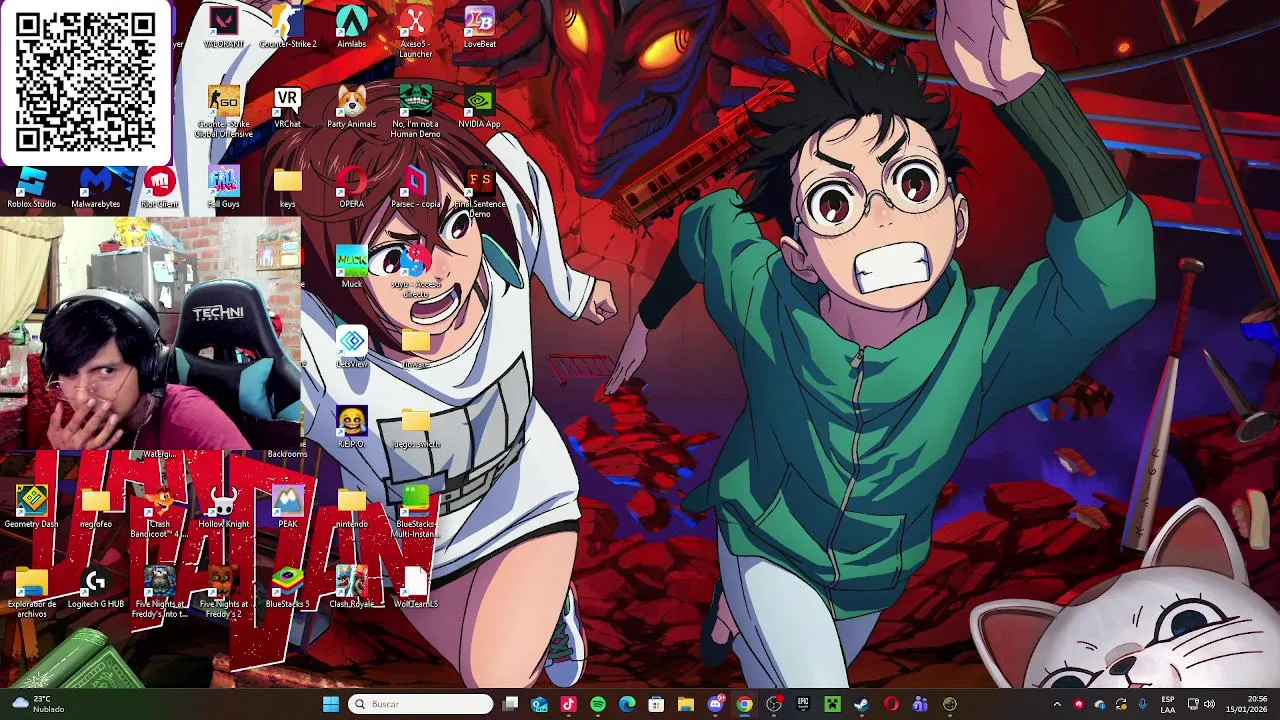1280x720 pixels.
Task: Launch the Geometry Dash shortcut
Action: (31, 507)
